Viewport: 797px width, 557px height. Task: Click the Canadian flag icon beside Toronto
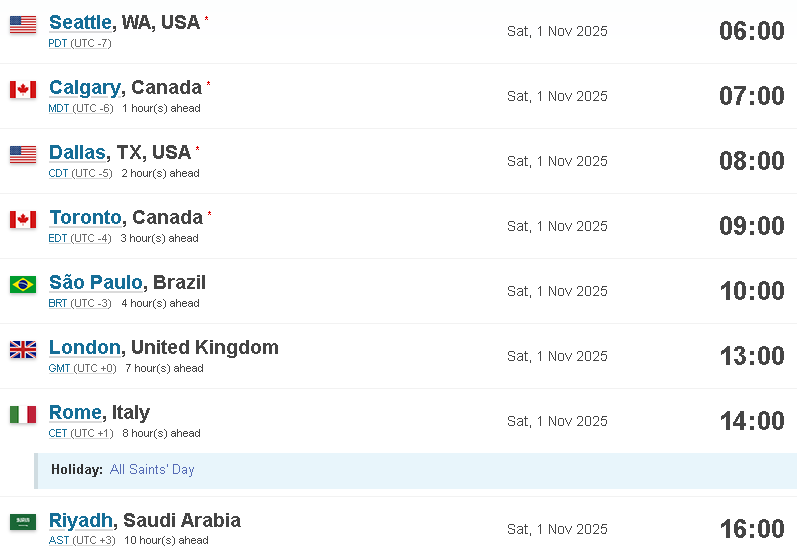pos(23,220)
